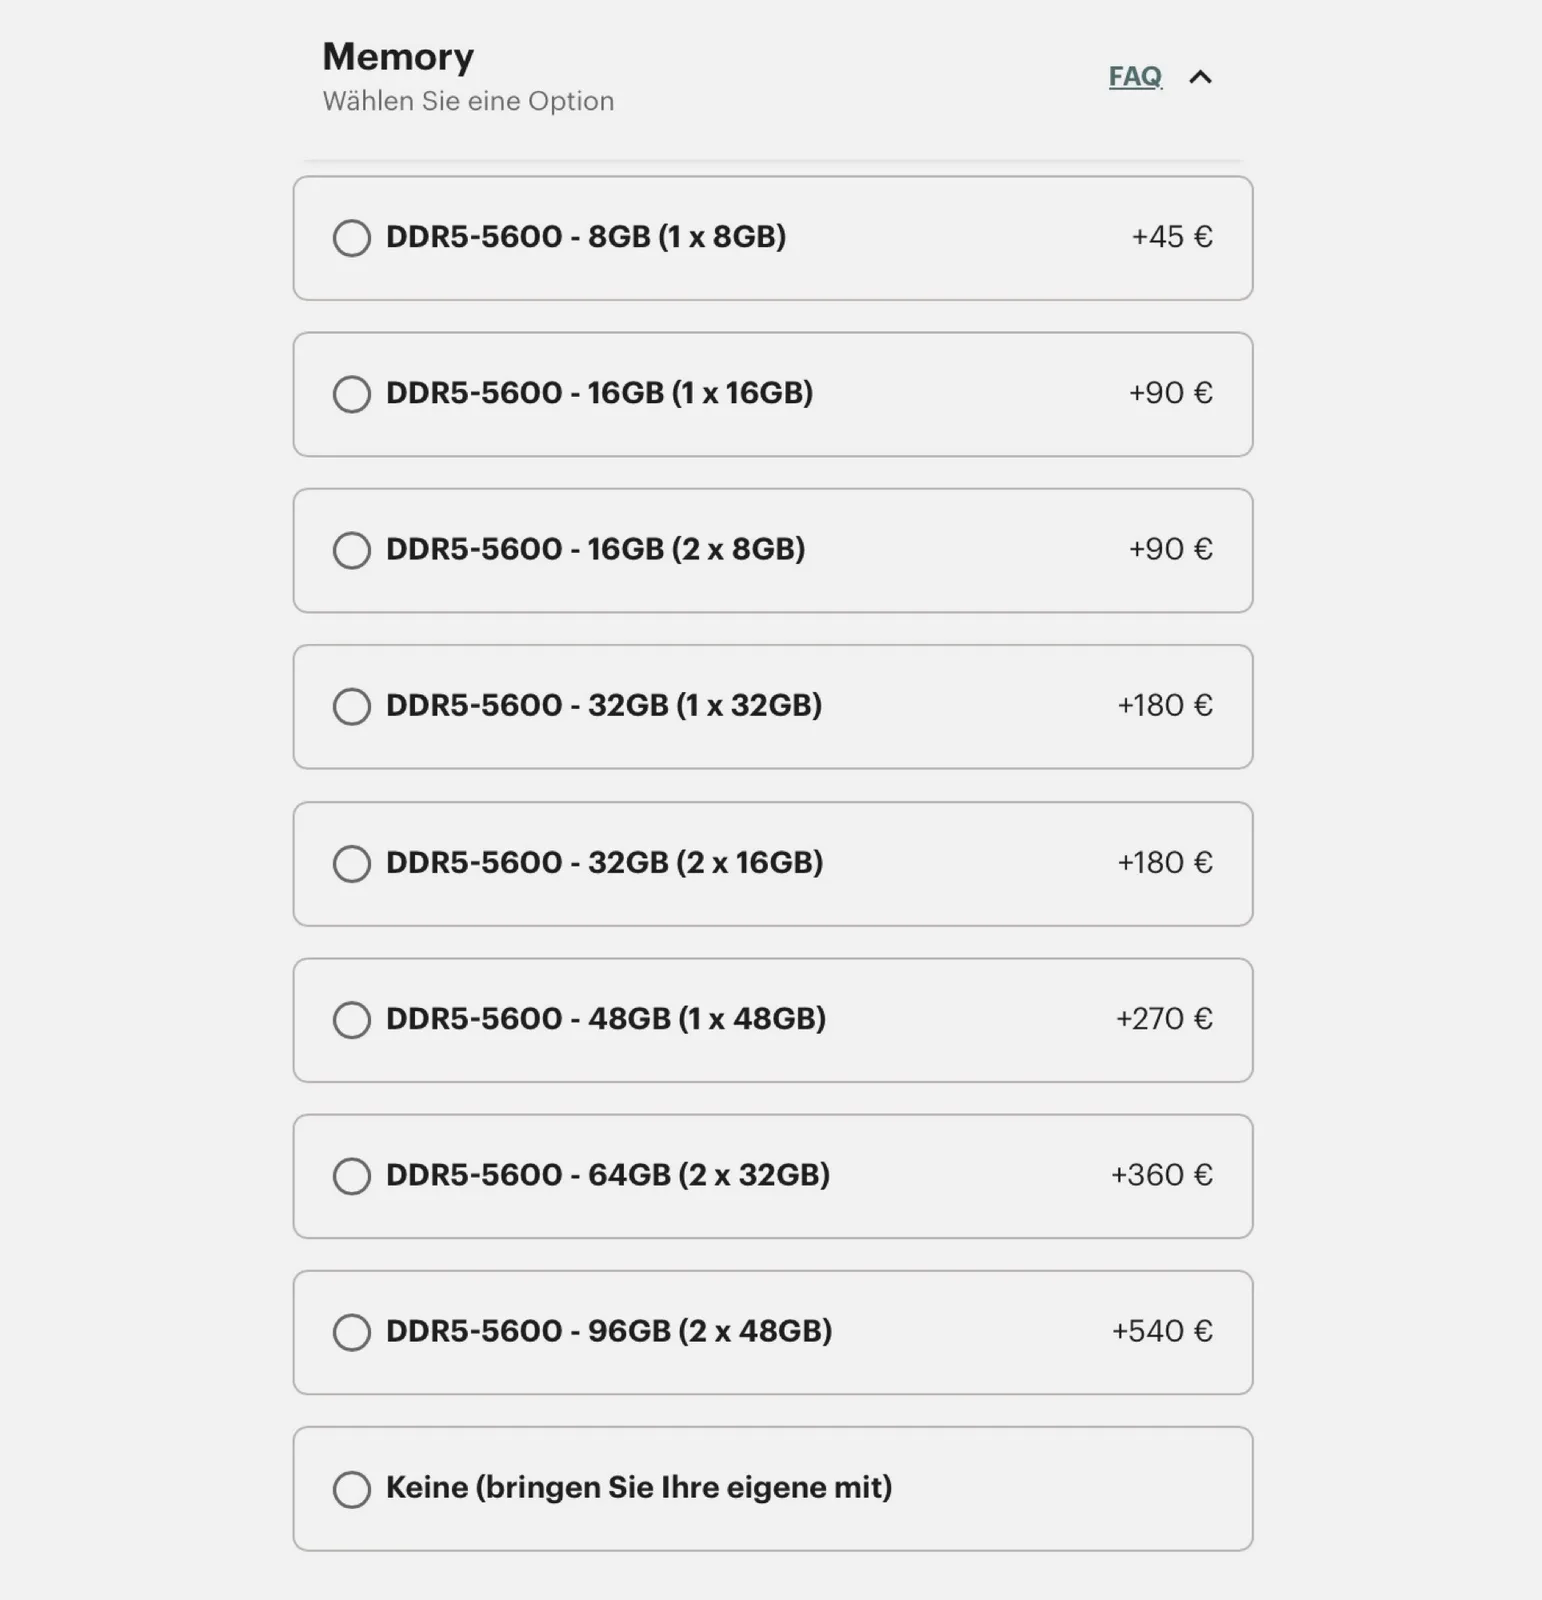
Task: Click the 'DDR5-5600 - 32GB (1 x 32GB)' label text
Action: point(604,705)
